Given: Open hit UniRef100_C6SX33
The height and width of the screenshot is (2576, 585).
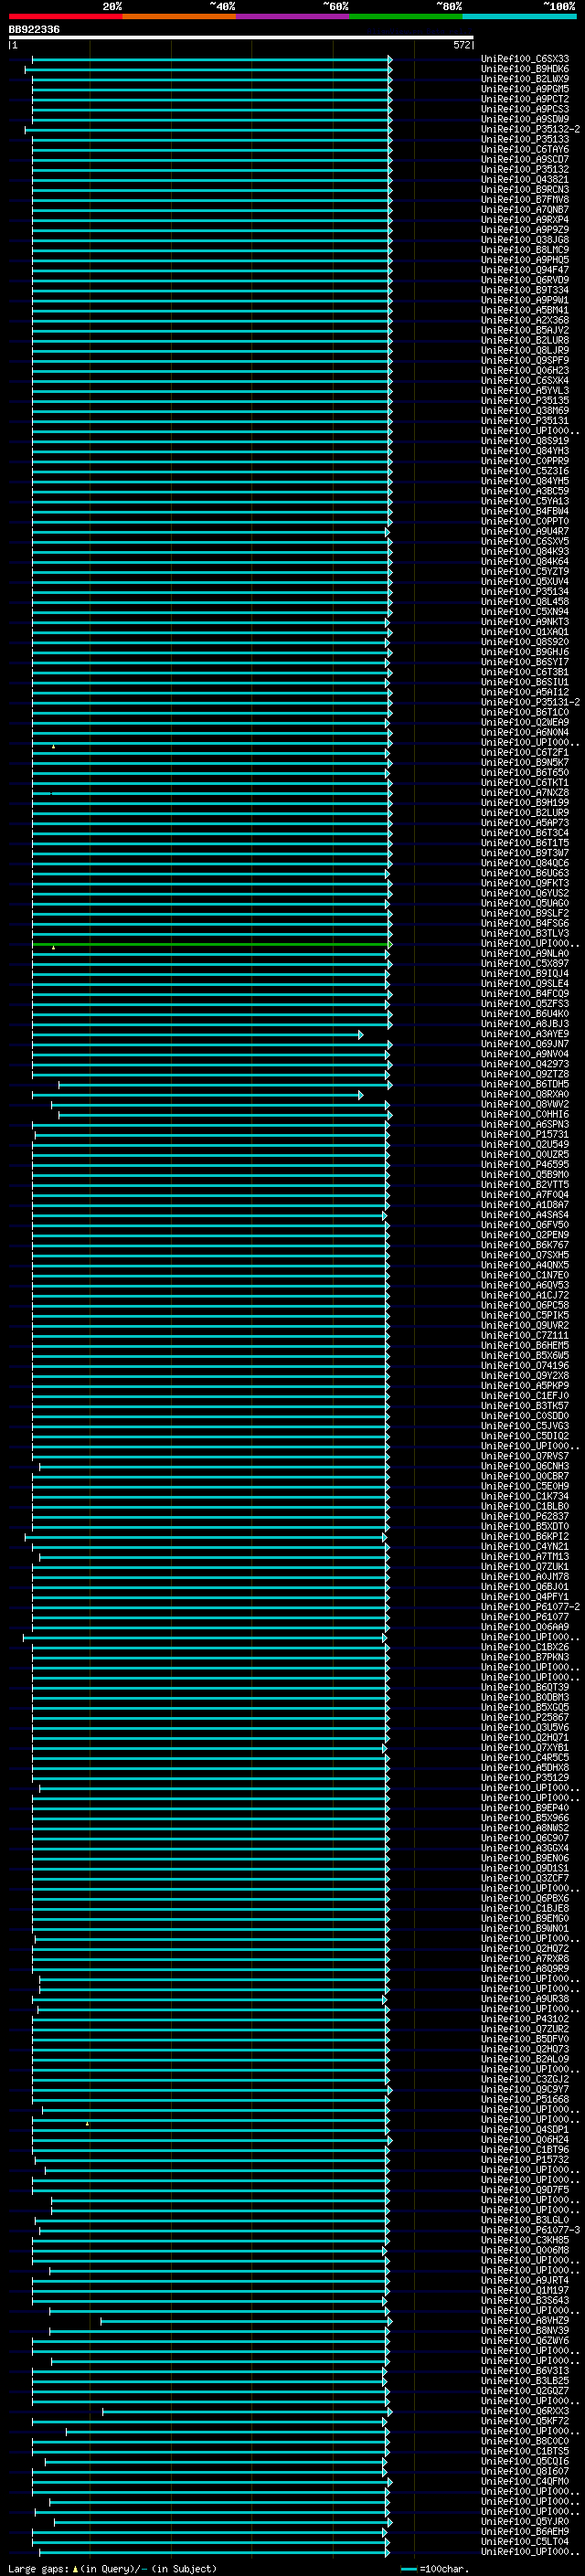Looking at the screenshot, I should 524,60.
